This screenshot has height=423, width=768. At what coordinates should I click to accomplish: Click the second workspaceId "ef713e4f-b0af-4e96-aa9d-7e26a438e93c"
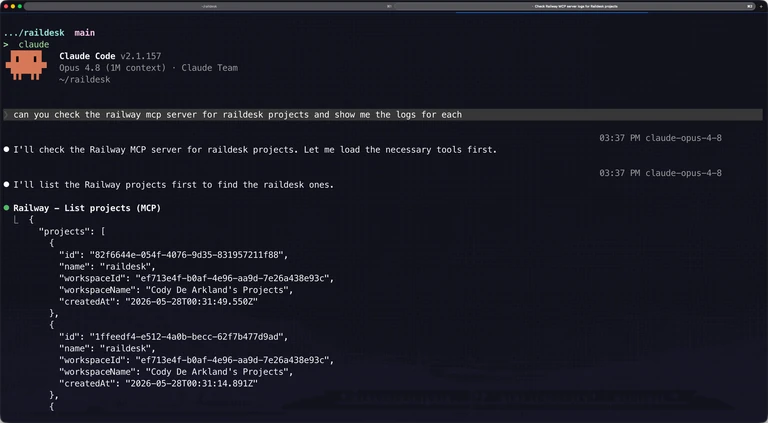(232, 360)
